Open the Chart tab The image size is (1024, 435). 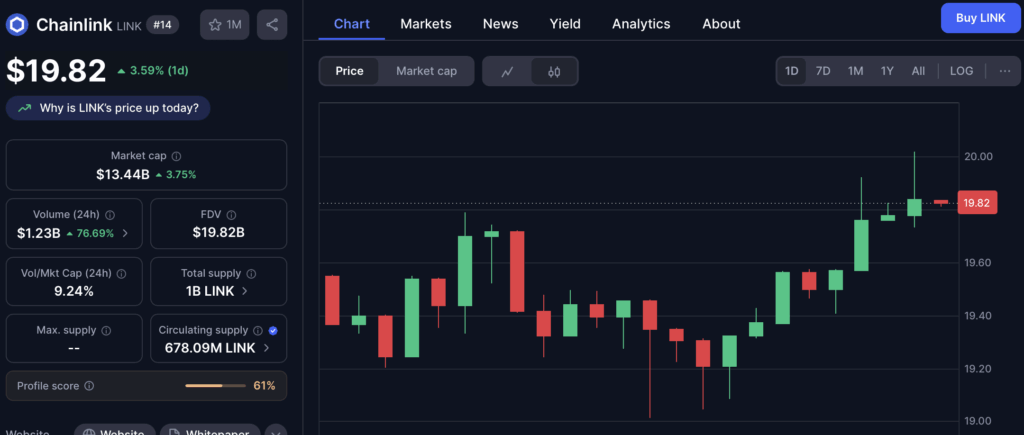coord(351,24)
